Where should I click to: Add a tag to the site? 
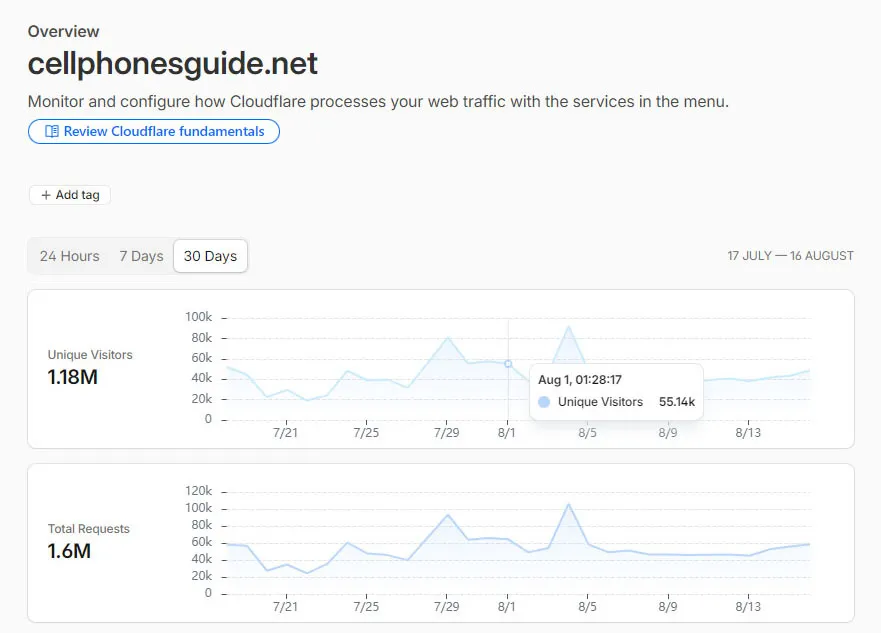(70, 195)
